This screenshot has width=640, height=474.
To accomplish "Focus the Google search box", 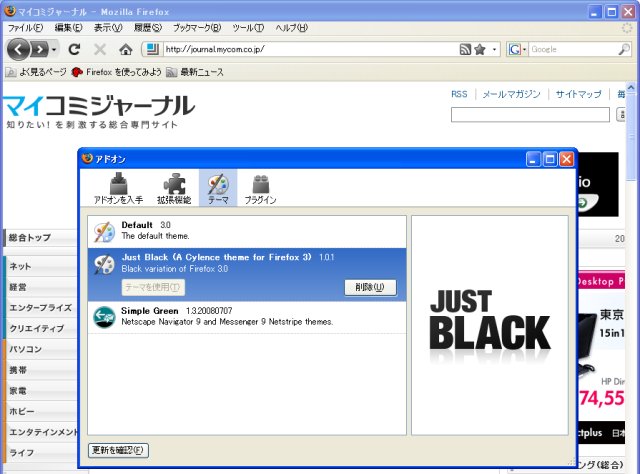I will tap(573, 49).
